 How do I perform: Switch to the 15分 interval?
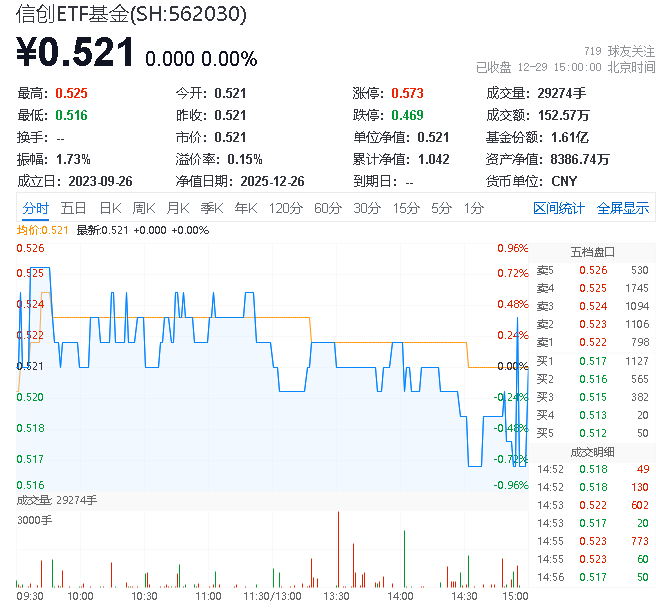[x=405, y=208]
